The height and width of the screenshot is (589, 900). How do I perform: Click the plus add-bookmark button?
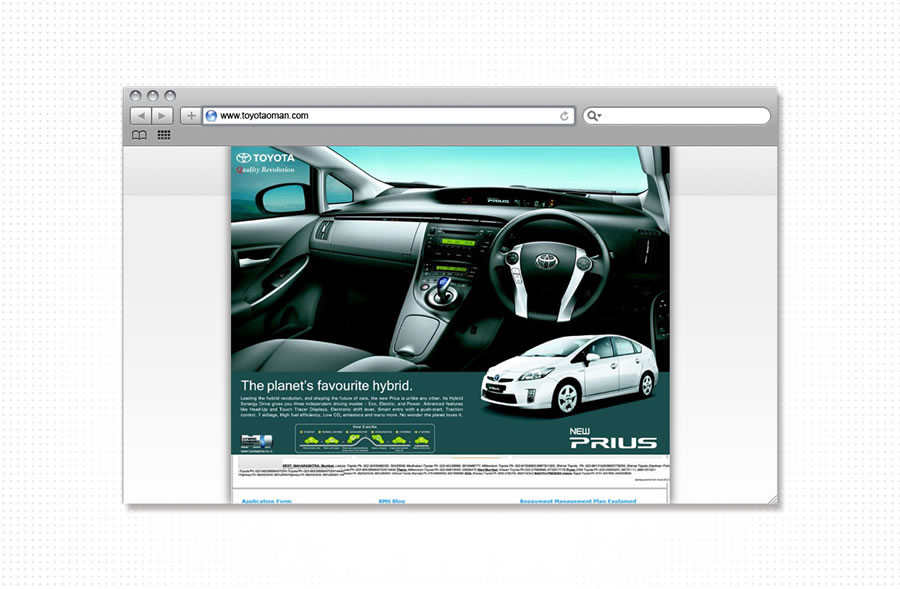coord(191,116)
